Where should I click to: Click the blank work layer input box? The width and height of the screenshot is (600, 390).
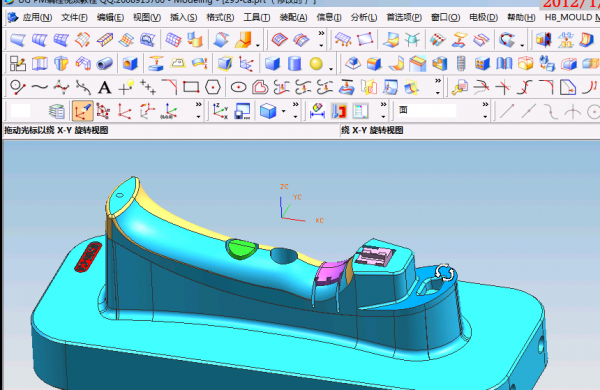click(x=21, y=111)
